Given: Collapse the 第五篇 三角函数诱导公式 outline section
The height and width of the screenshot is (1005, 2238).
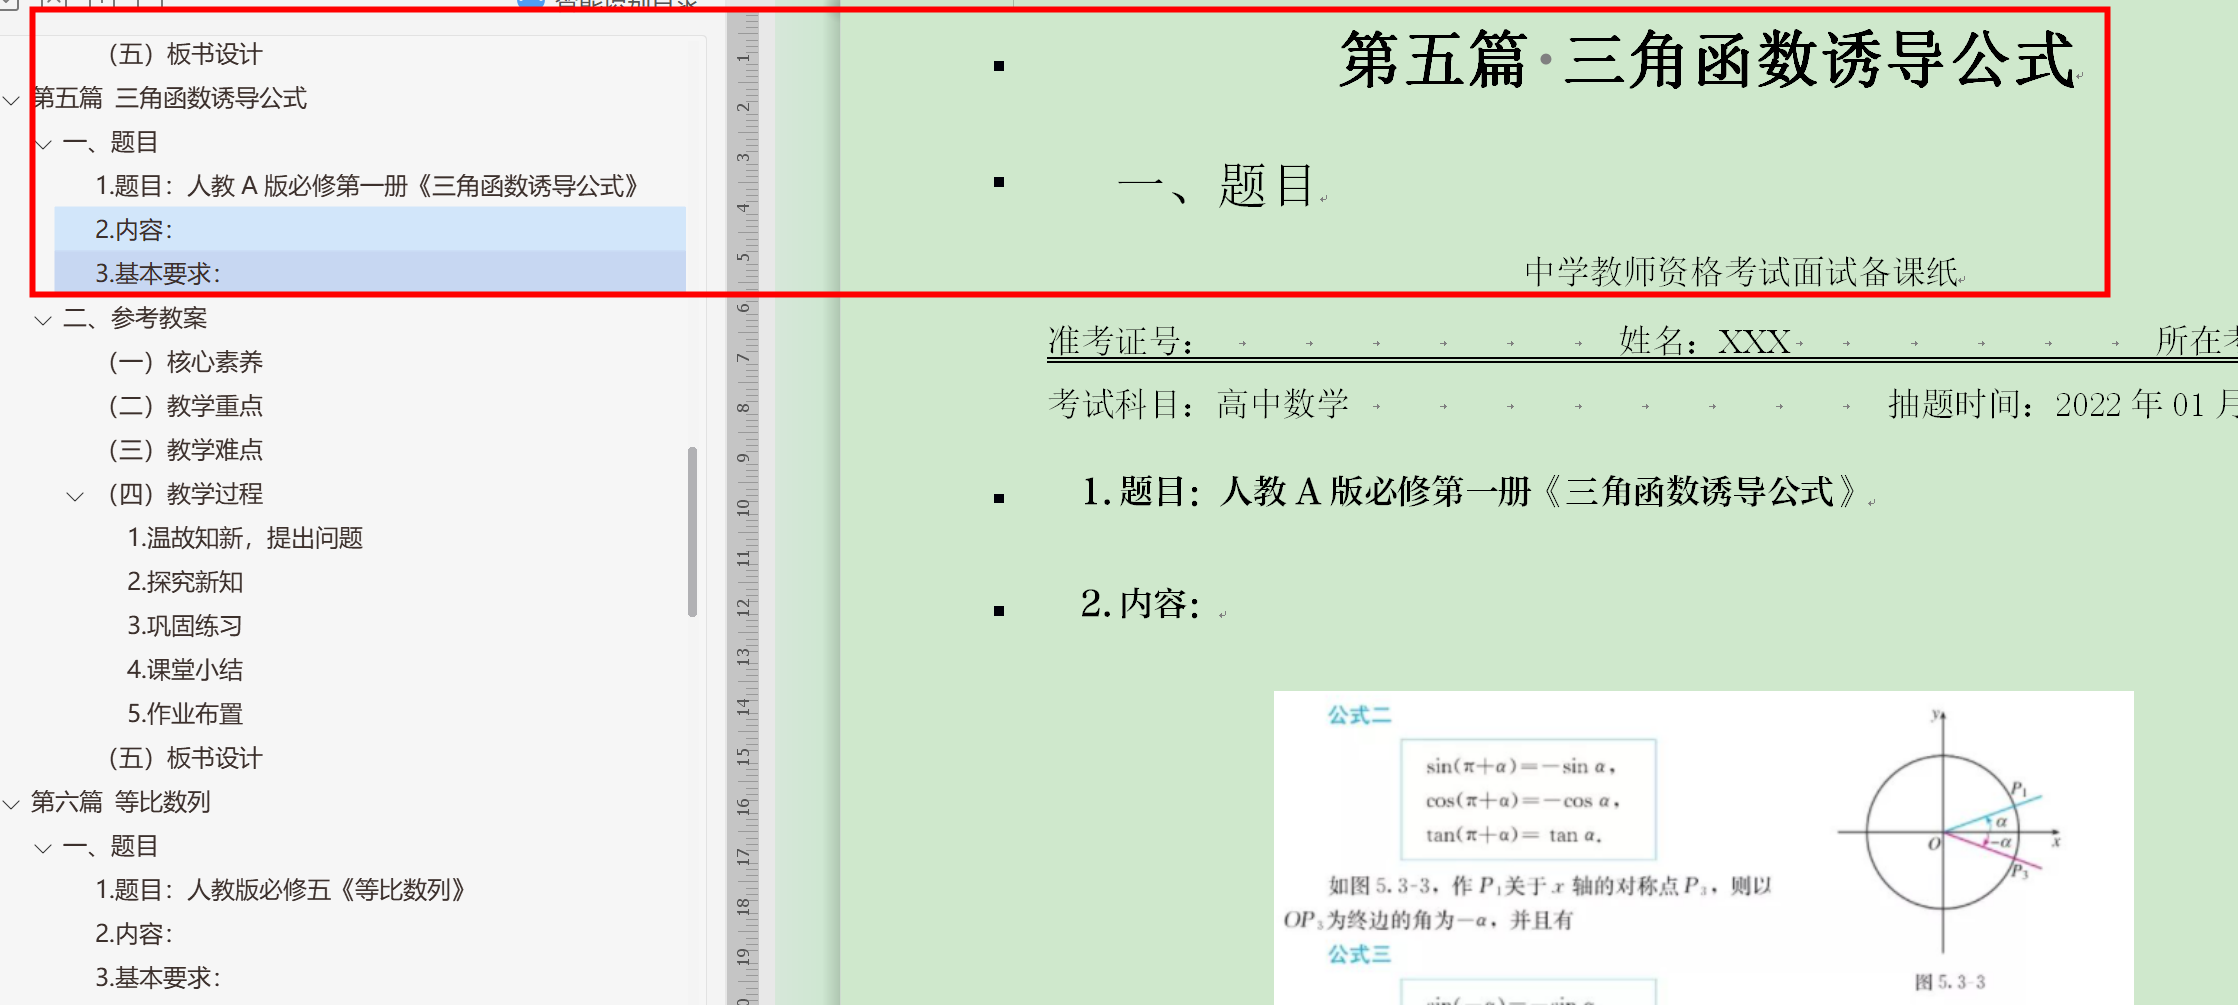Looking at the screenshot, I should click(x=12, y=100).
